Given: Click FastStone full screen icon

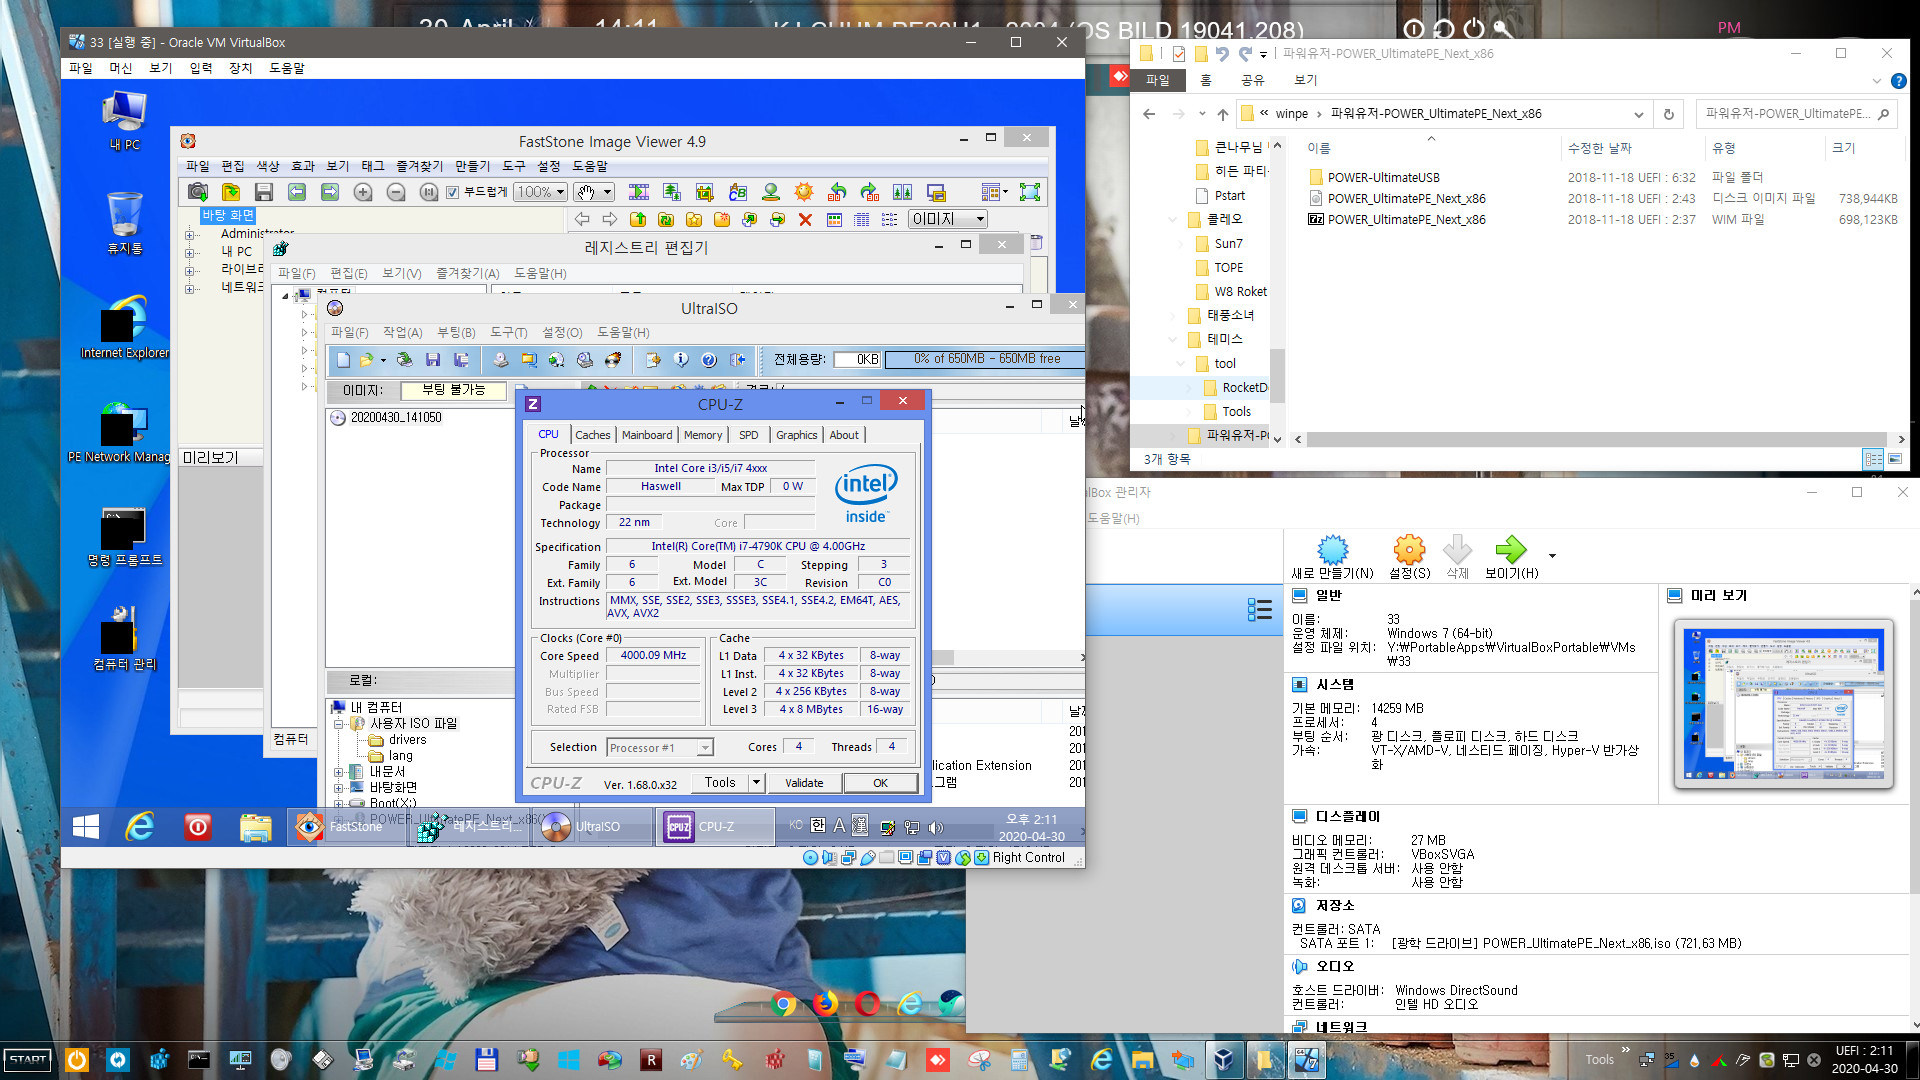Looking at the screenshot, I should [1030, 192].
